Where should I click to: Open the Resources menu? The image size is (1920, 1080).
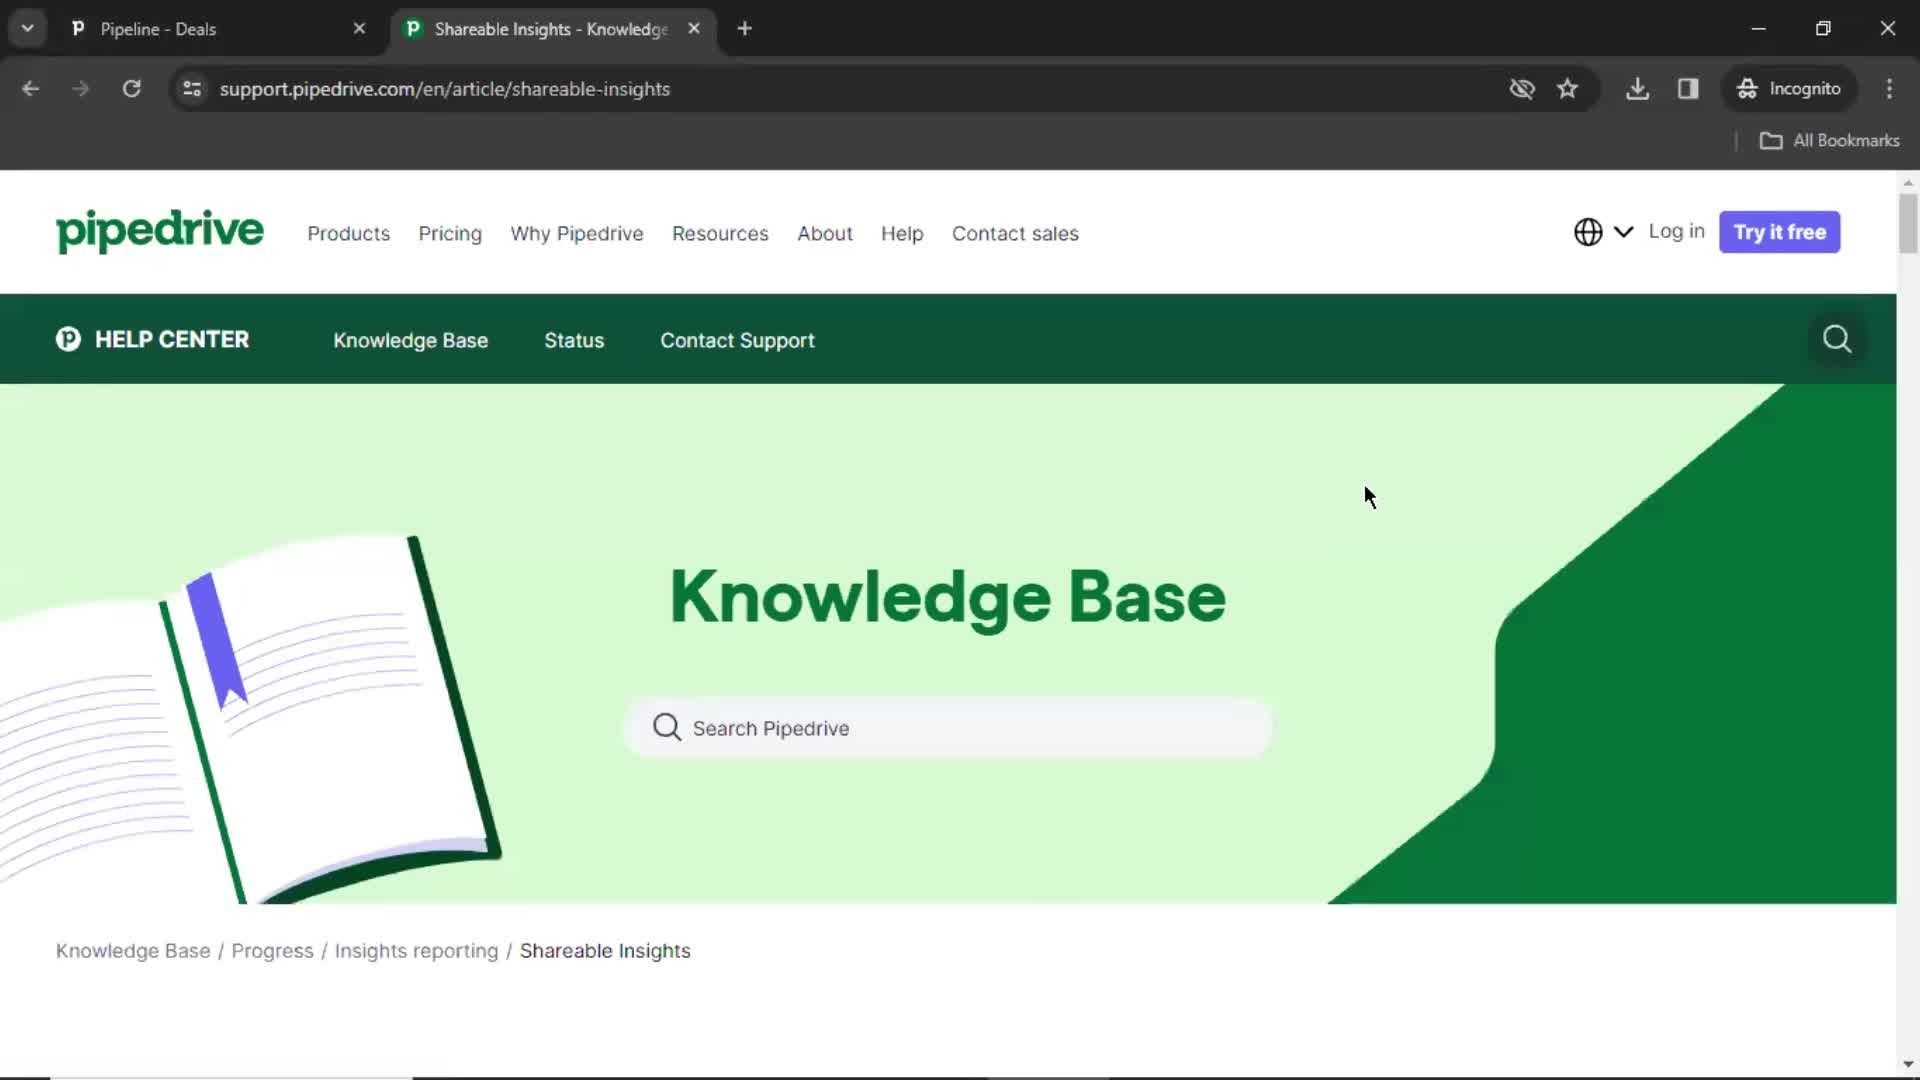click(x=720, y=233)
